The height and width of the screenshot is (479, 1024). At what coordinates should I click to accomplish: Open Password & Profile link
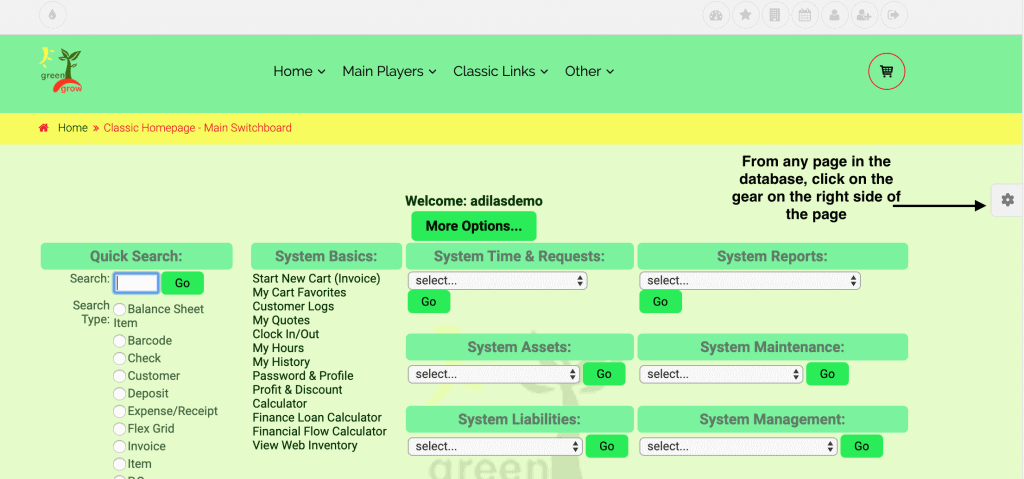[303, 376]
